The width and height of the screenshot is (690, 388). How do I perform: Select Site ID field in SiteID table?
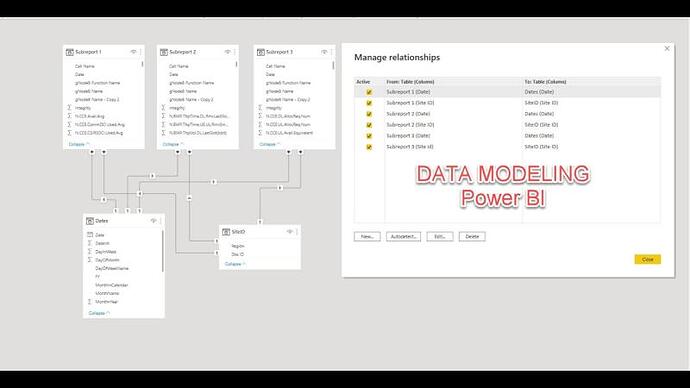pyautogui.click(x=238, y=255)
